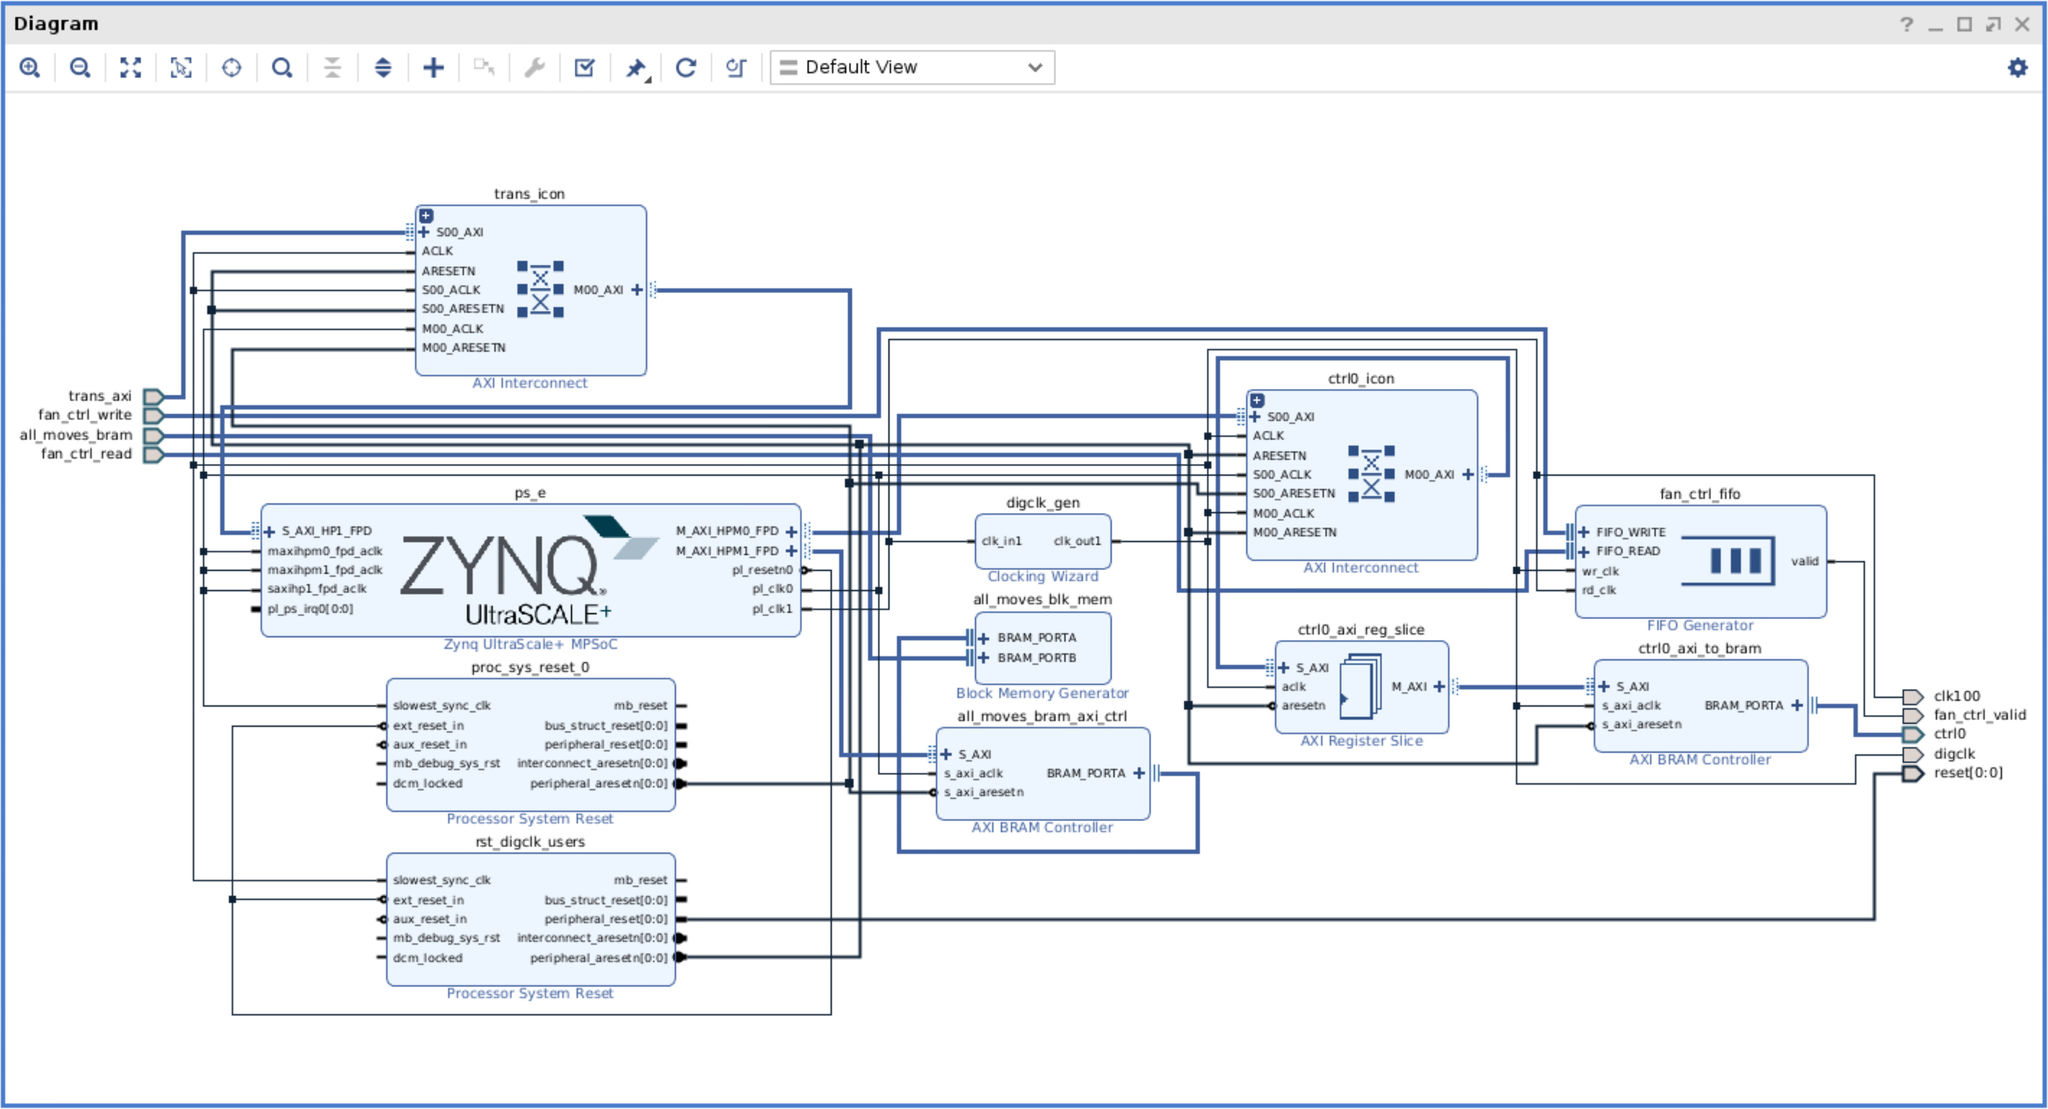Click the Expand All toolbar icon
2048x1109 pixels.
click(383, 68)
